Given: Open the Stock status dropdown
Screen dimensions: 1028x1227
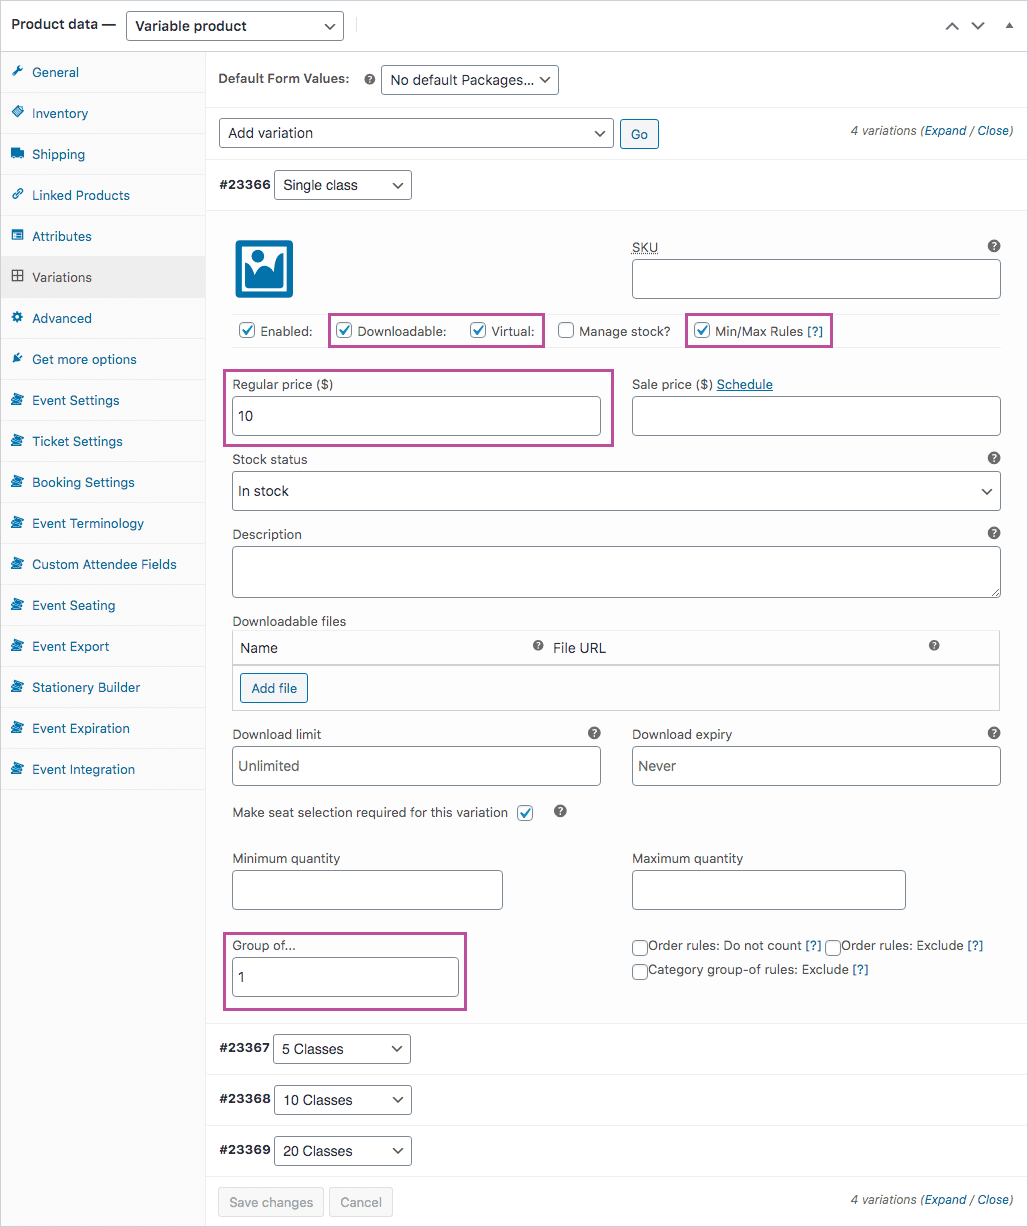Looking at the screenshot, I should 616,491.
